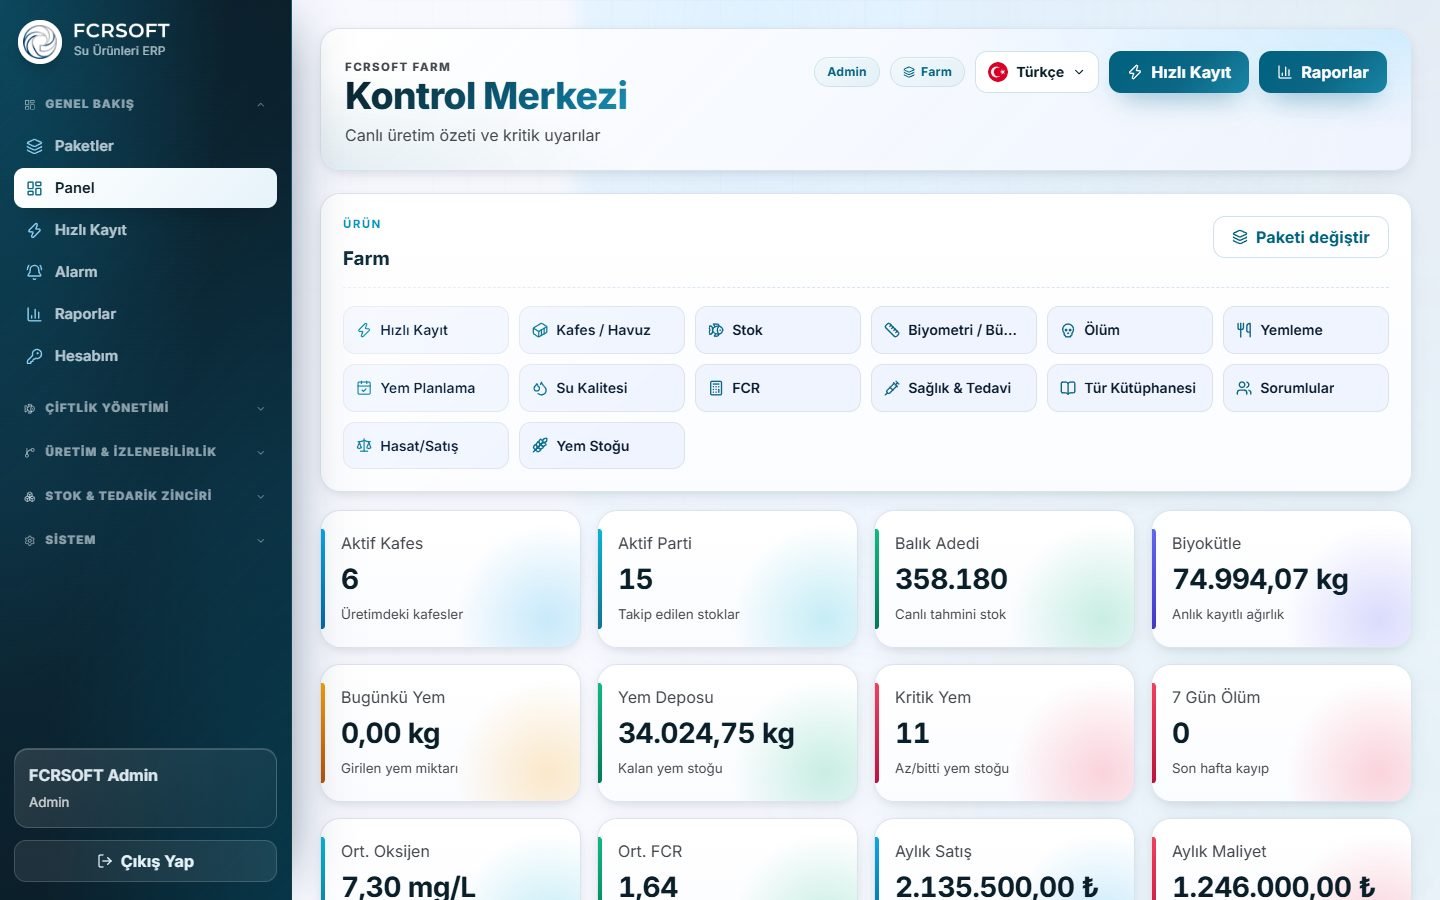
Task: Open Alarm in the sidebar menu
Action: click(x=145, y=272)
